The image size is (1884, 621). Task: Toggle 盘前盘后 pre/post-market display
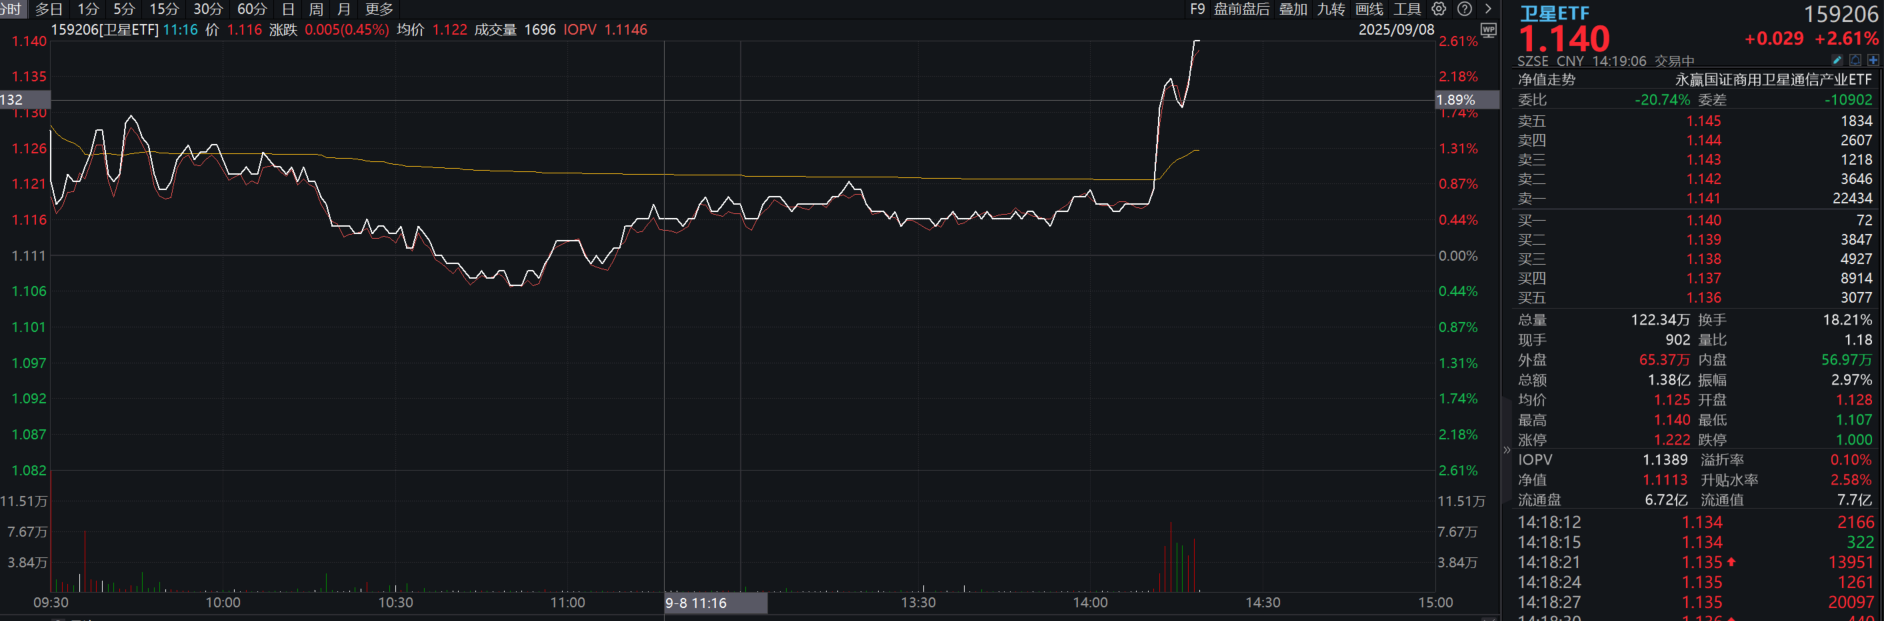[x=1241, y=9]
